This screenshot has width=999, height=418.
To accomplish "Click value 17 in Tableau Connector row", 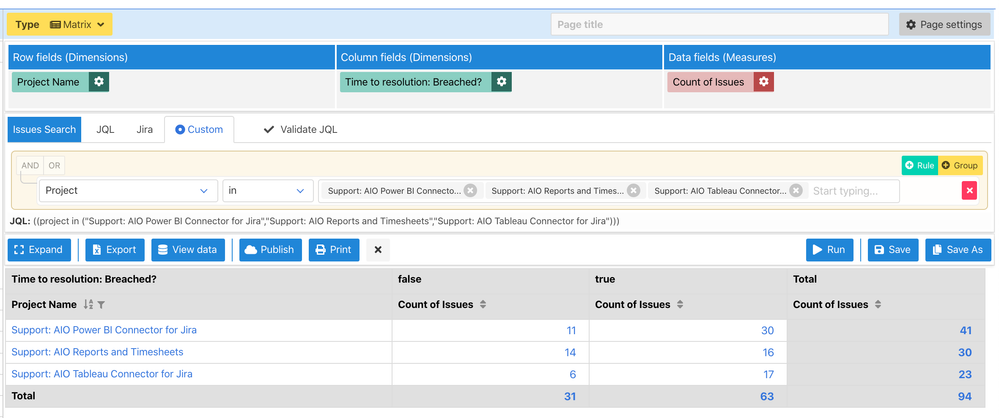I will tap(768, 375).
